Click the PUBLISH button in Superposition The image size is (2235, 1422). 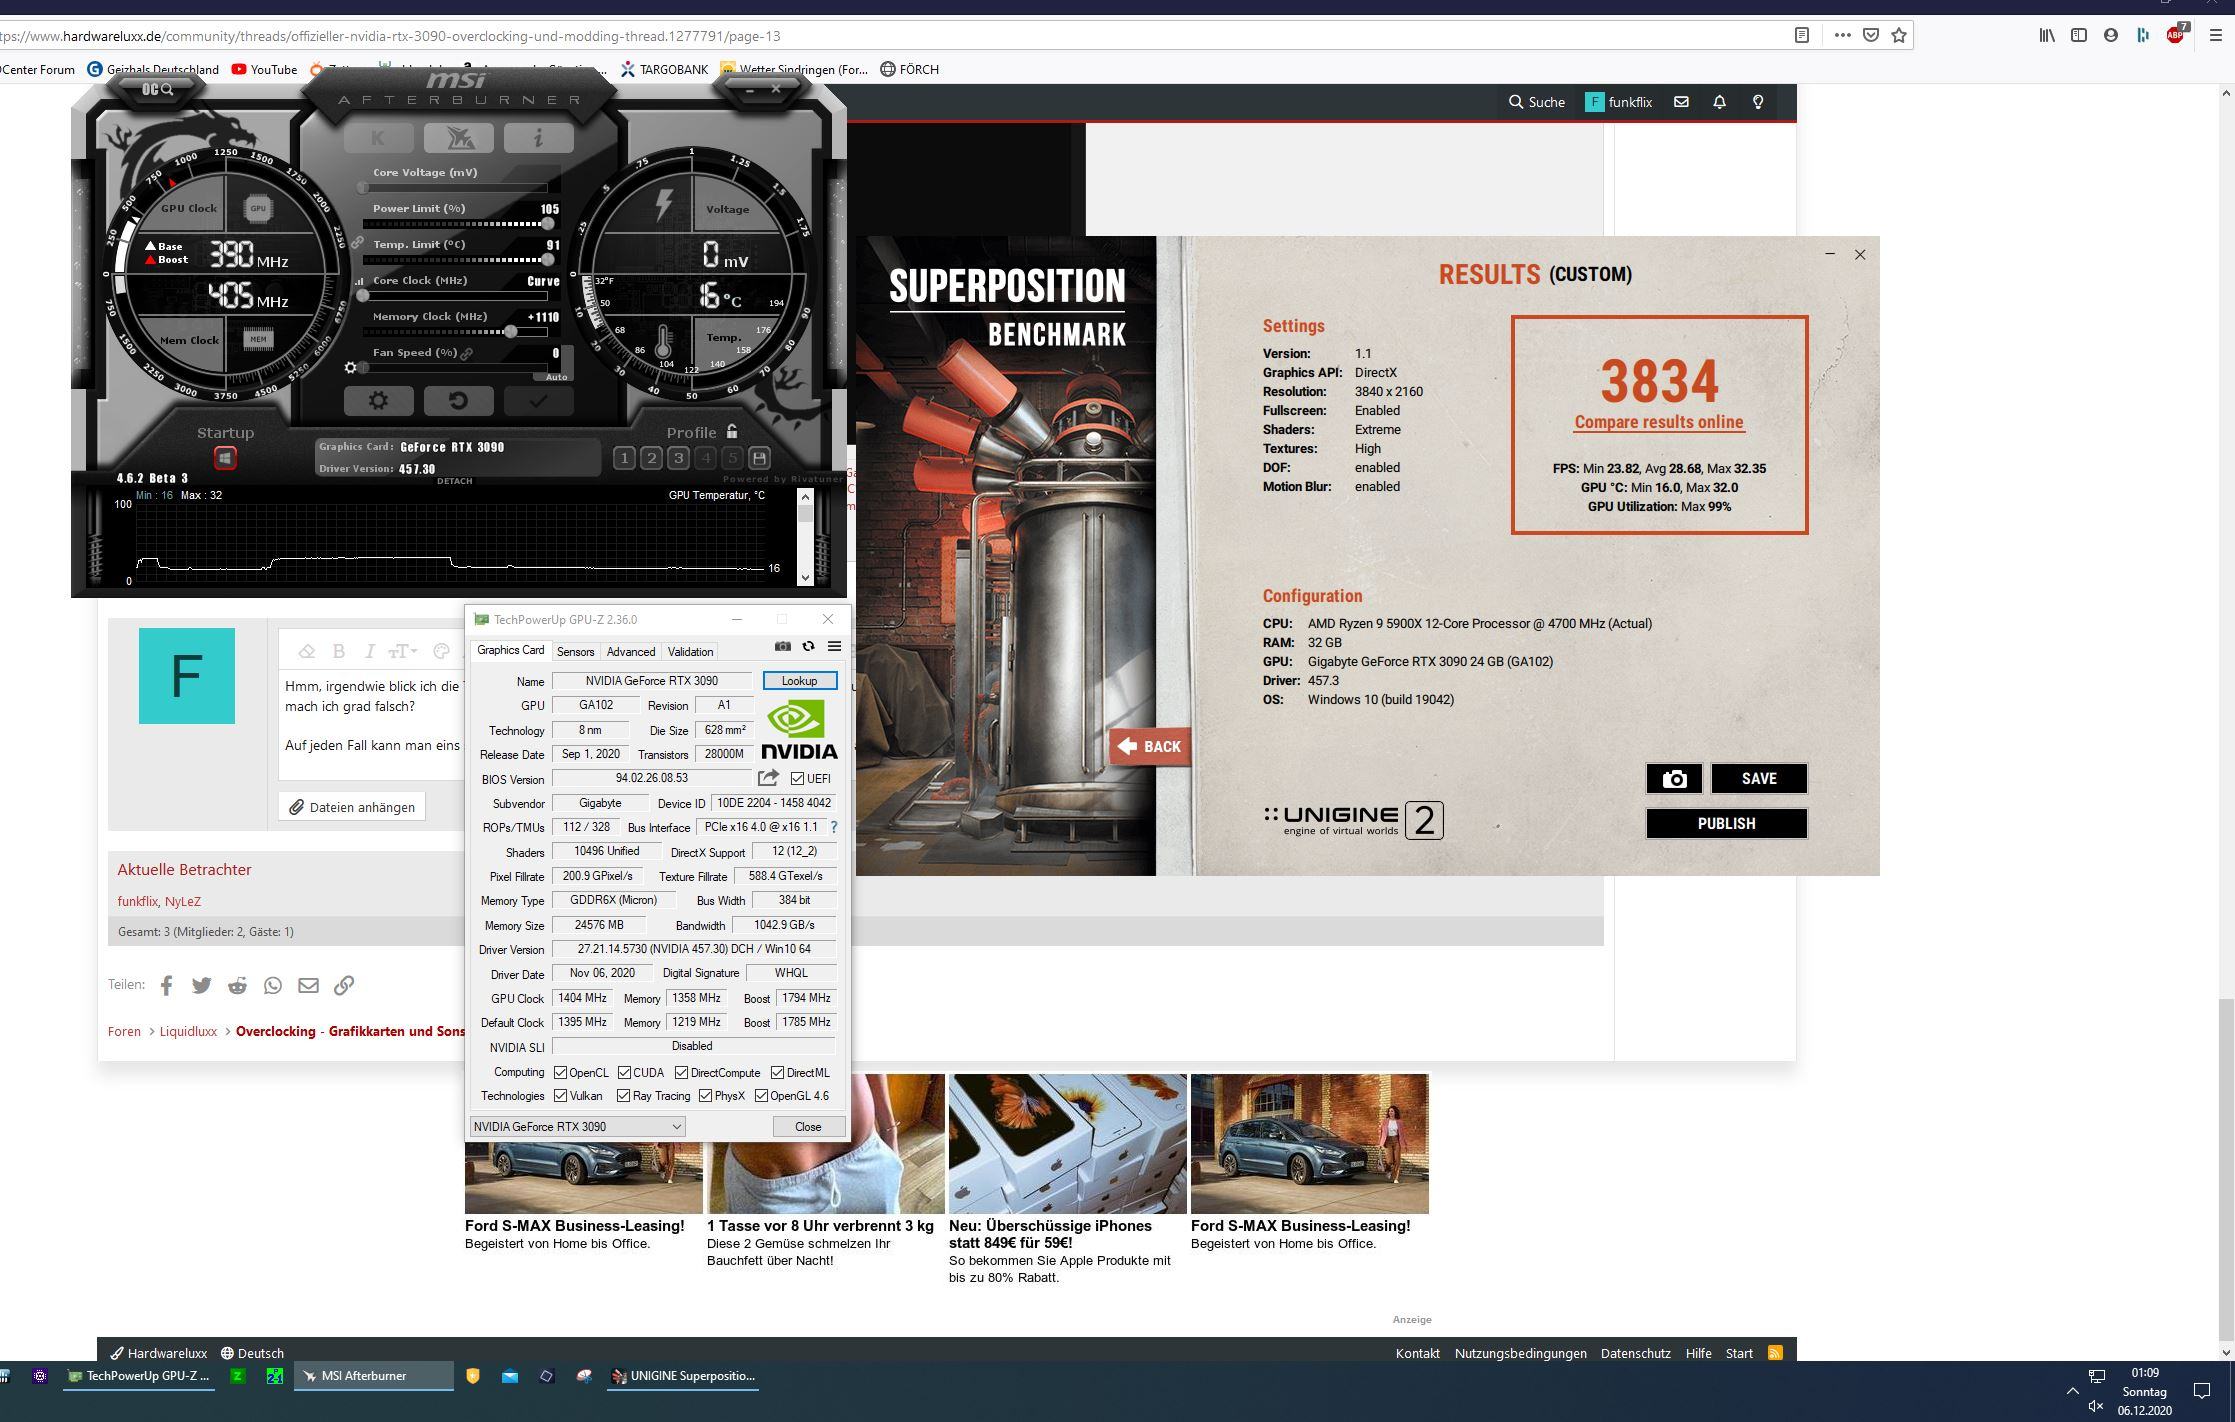1726,824
